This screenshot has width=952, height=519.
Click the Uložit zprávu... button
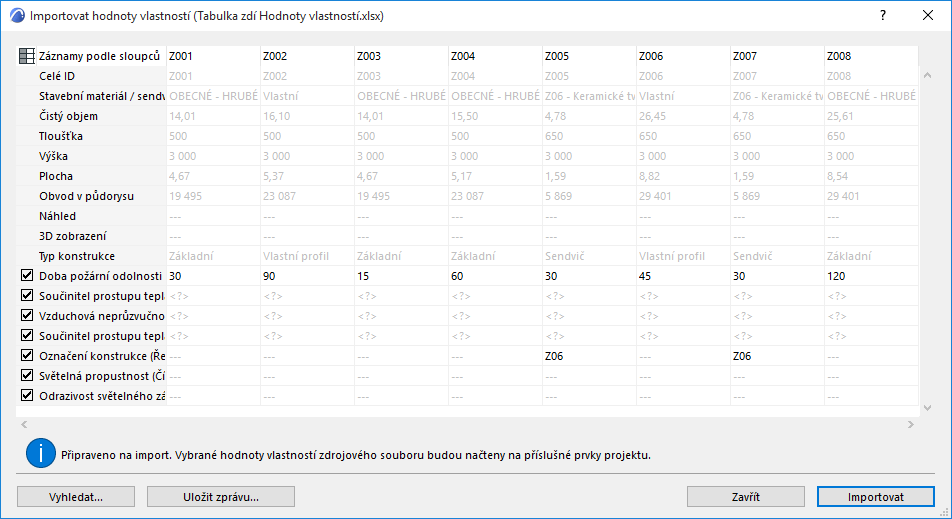[x=221, y=497]
